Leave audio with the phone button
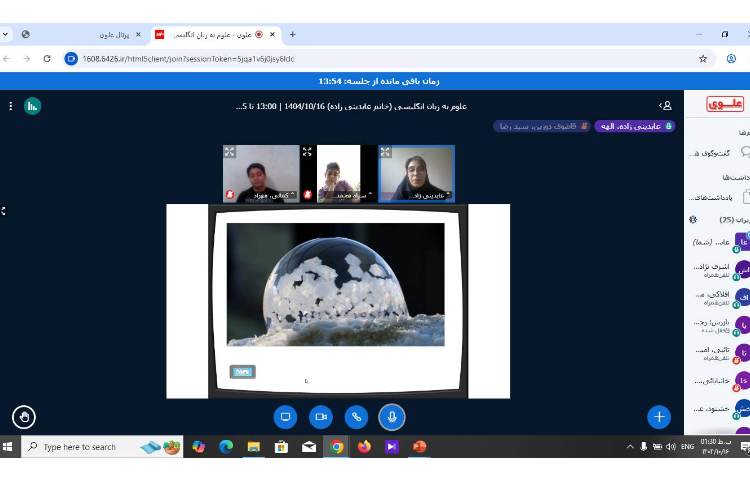 (x=356, y=416)
